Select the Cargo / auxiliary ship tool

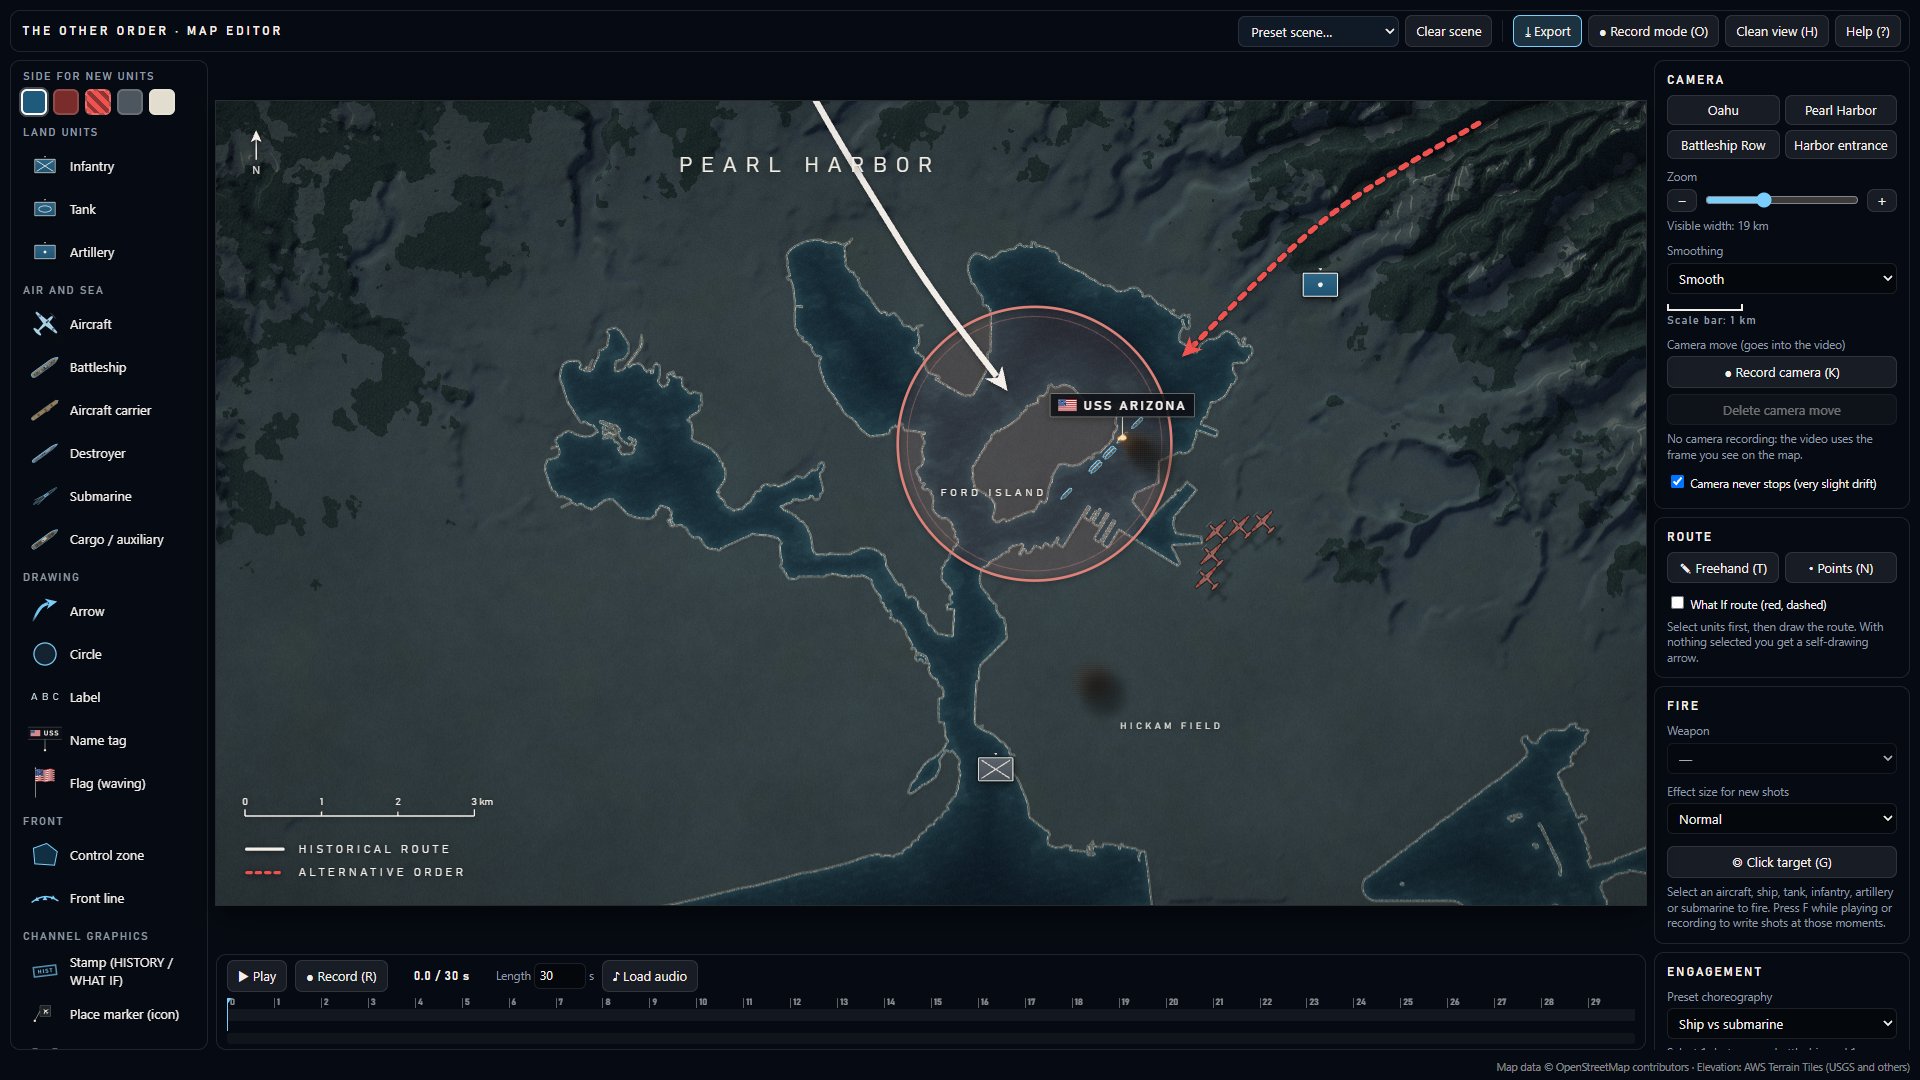click(109, 539)
